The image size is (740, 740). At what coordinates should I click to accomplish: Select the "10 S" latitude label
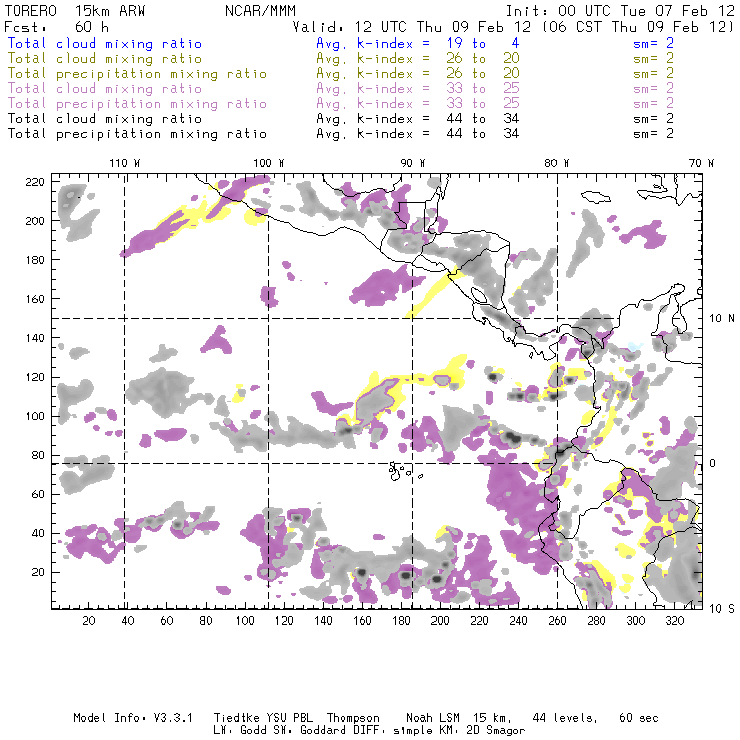pos(722,609)
